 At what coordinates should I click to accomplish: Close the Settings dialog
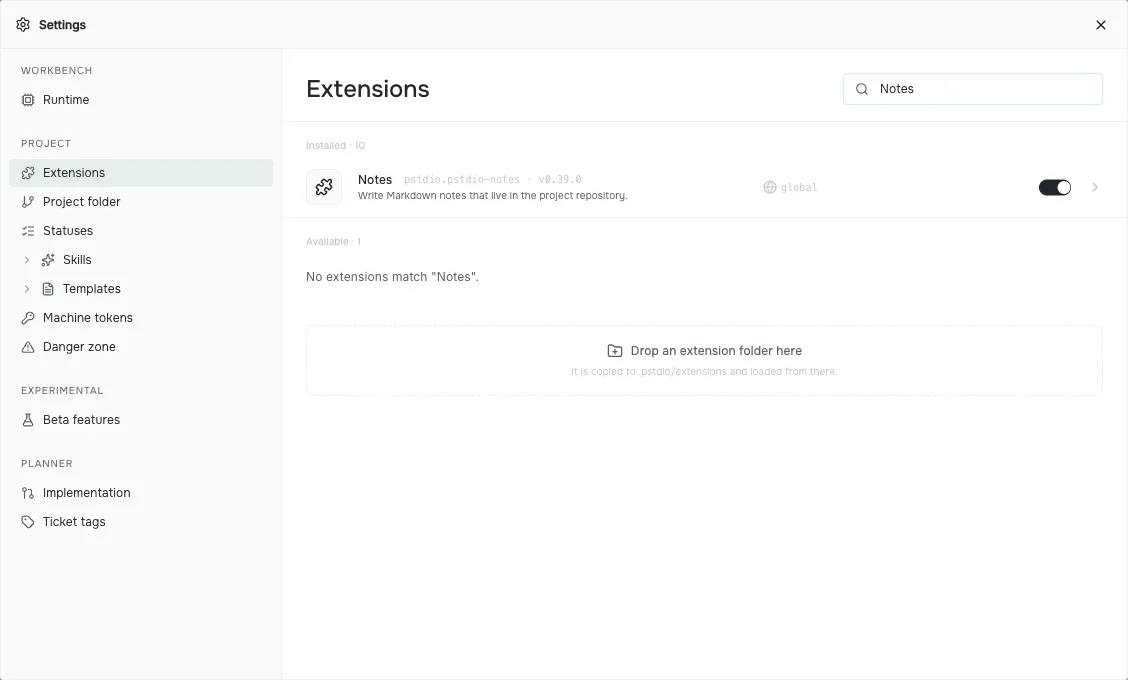coord(1101,25)
